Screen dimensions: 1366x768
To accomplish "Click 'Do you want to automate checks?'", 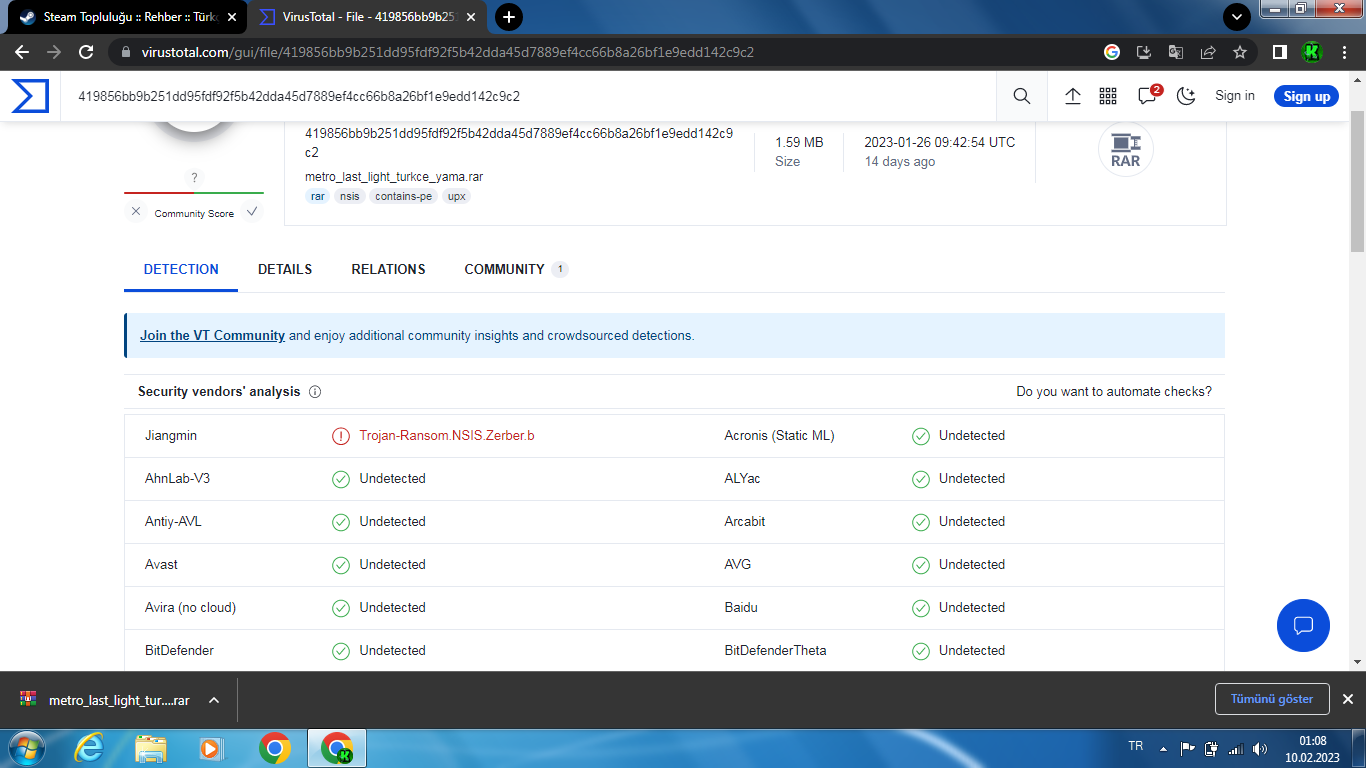I will [x=1114, y=392].
